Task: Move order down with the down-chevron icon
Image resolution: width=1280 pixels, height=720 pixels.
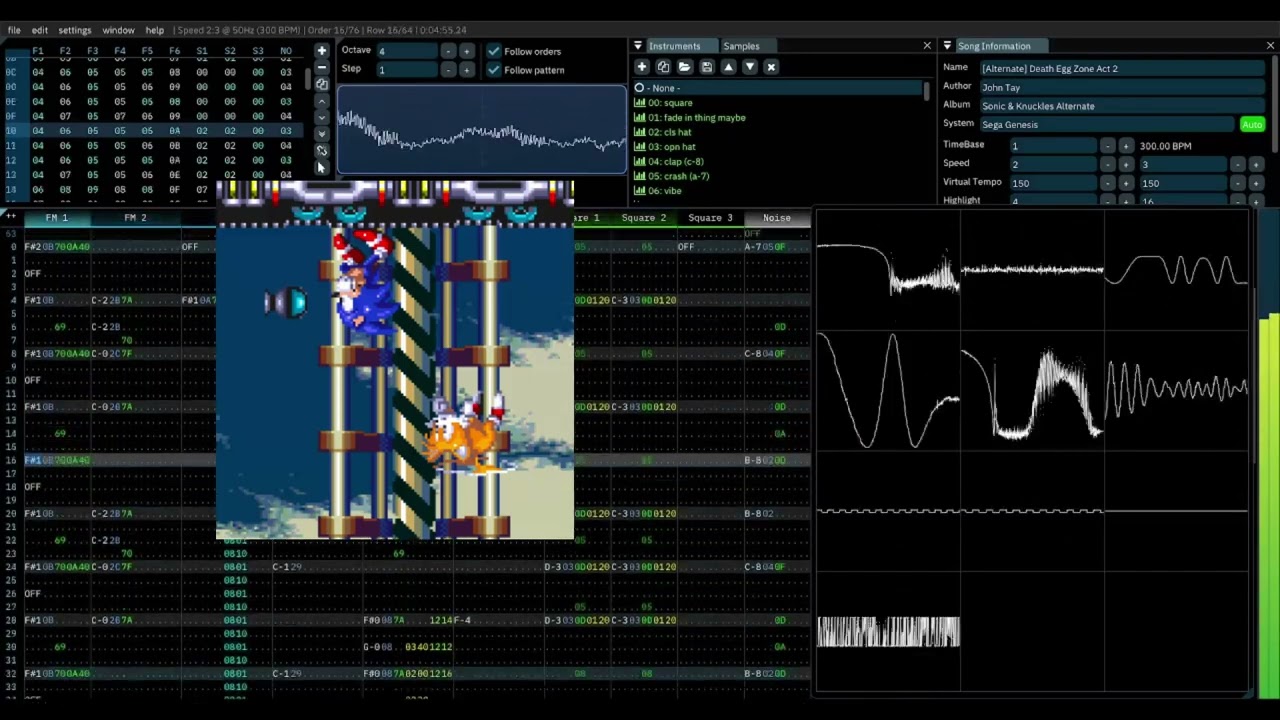Action: click(x=321, y=118)
